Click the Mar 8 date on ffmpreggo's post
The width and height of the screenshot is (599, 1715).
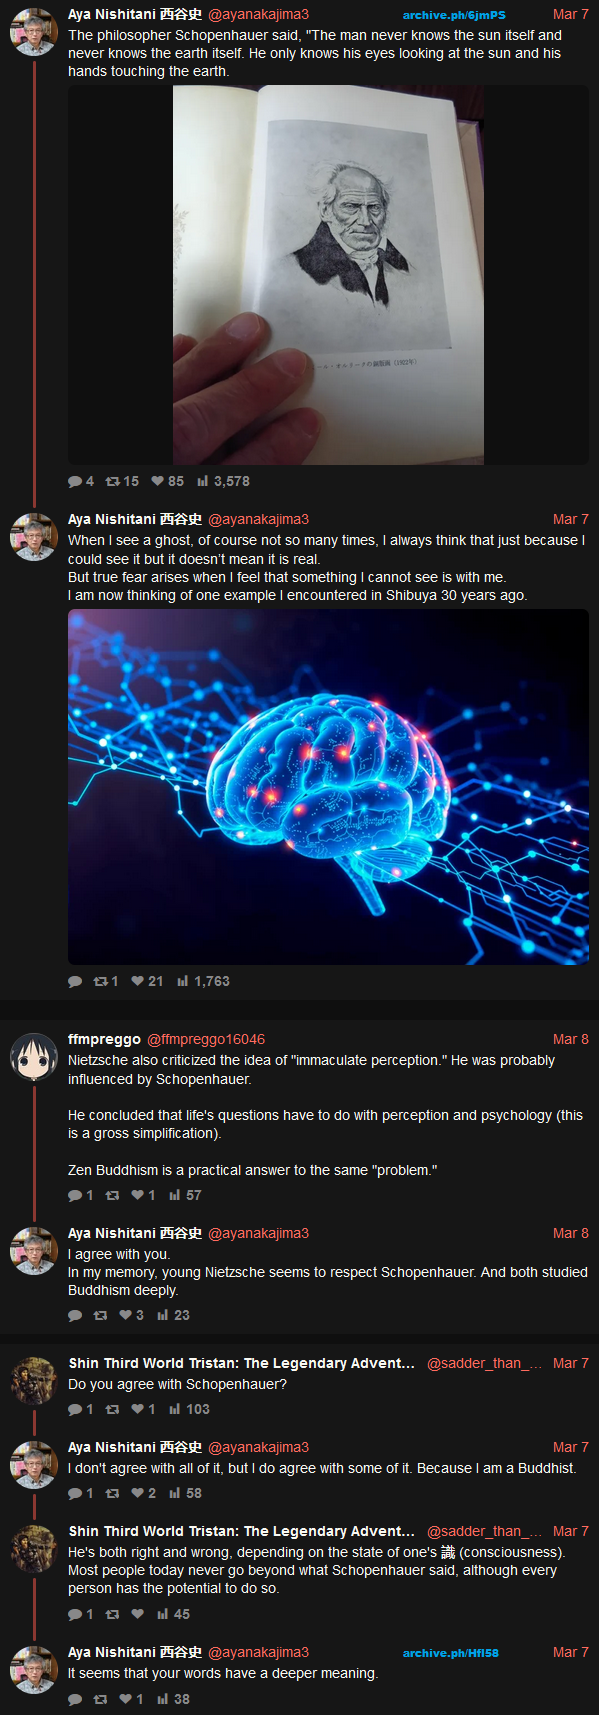(571, 1039)
